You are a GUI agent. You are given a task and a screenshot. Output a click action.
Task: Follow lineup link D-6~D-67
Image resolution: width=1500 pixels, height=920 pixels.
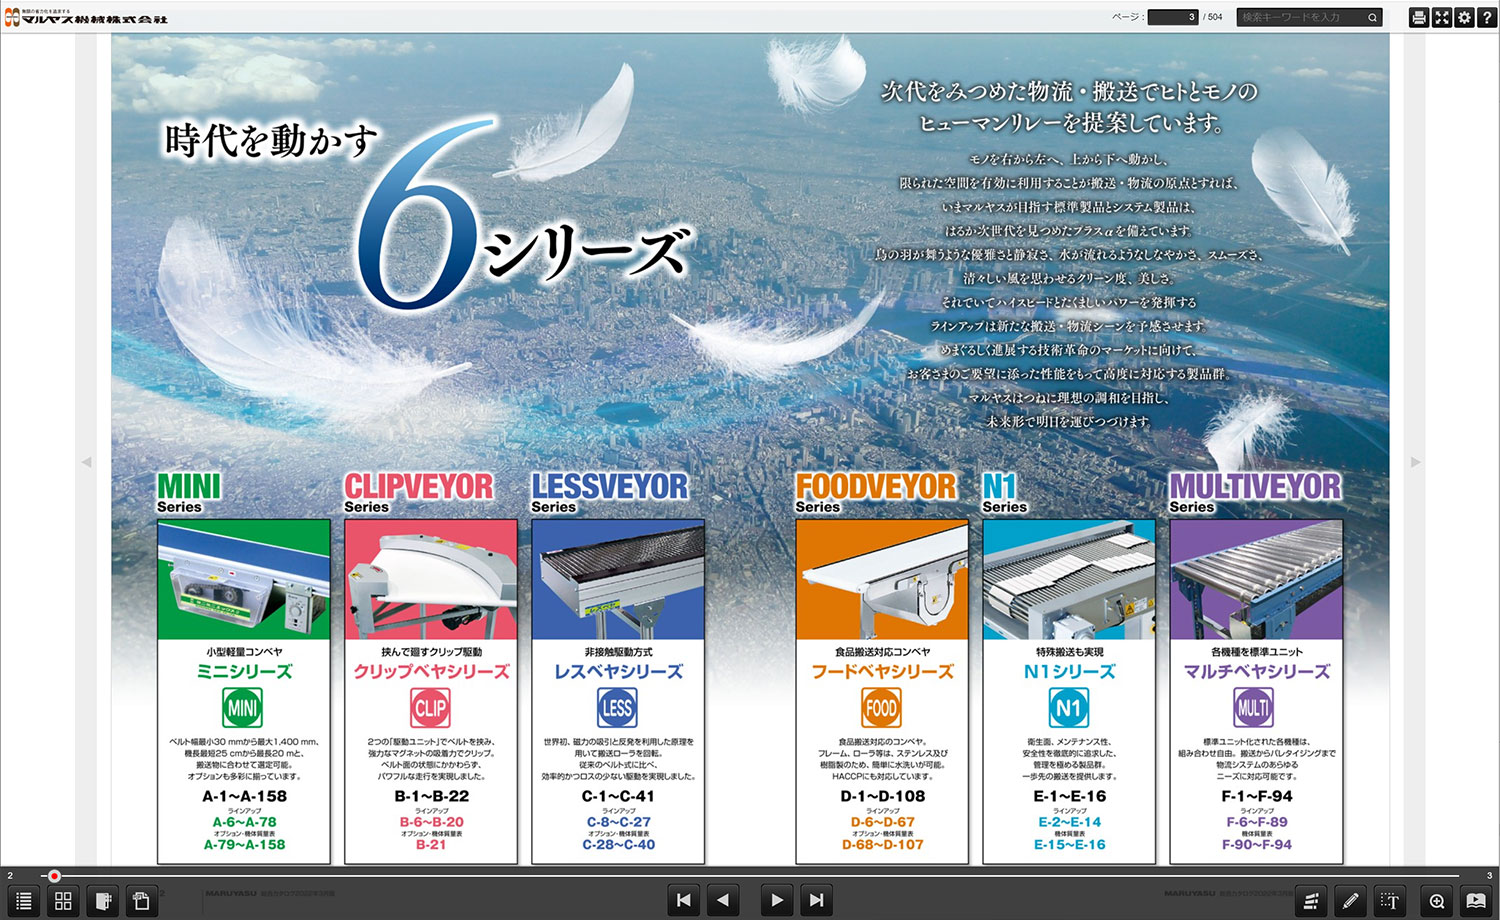[x=882, y=822]
